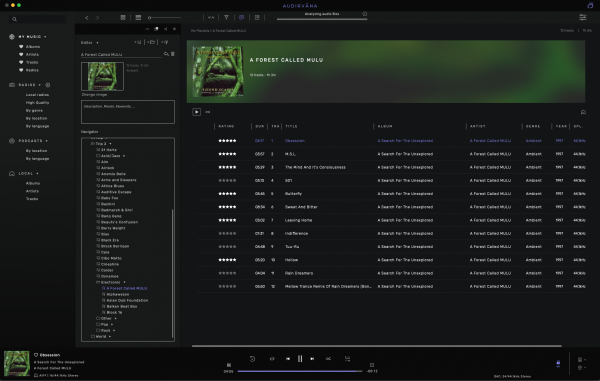Click the Description, Moods, Keywords text box
The height and width of the screenshot is (381, 600).
(x=128, y=112)
